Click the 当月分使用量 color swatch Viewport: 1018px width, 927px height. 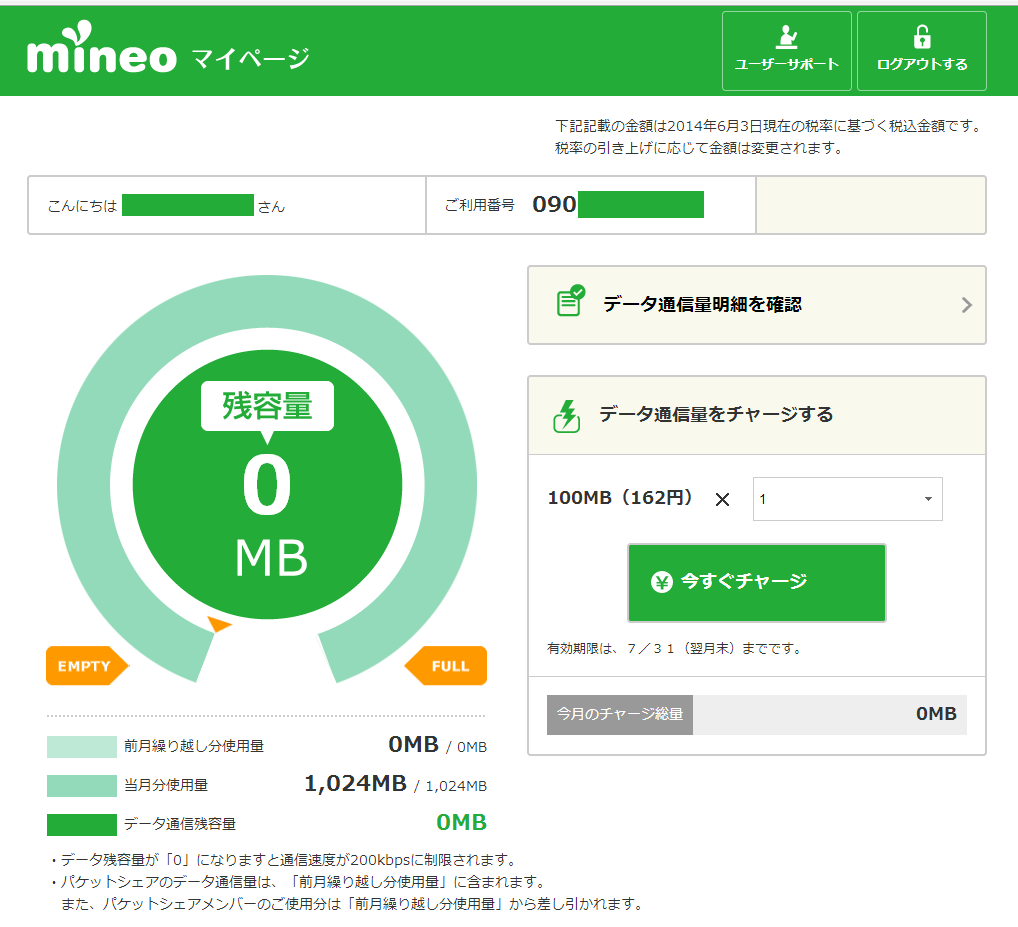pos(82,785)
